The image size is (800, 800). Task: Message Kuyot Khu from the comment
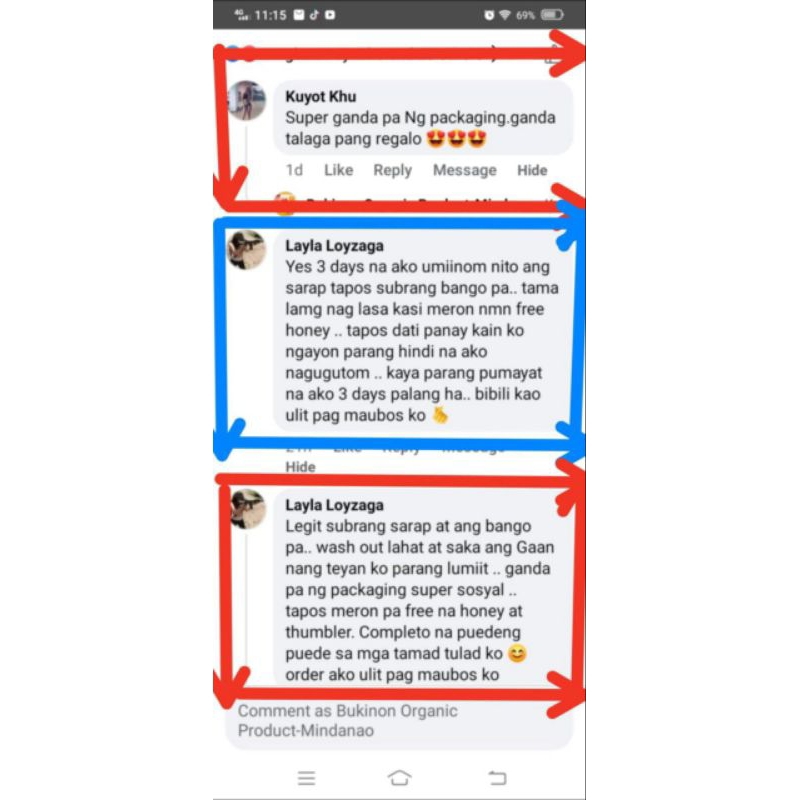(x=464, y=170)
